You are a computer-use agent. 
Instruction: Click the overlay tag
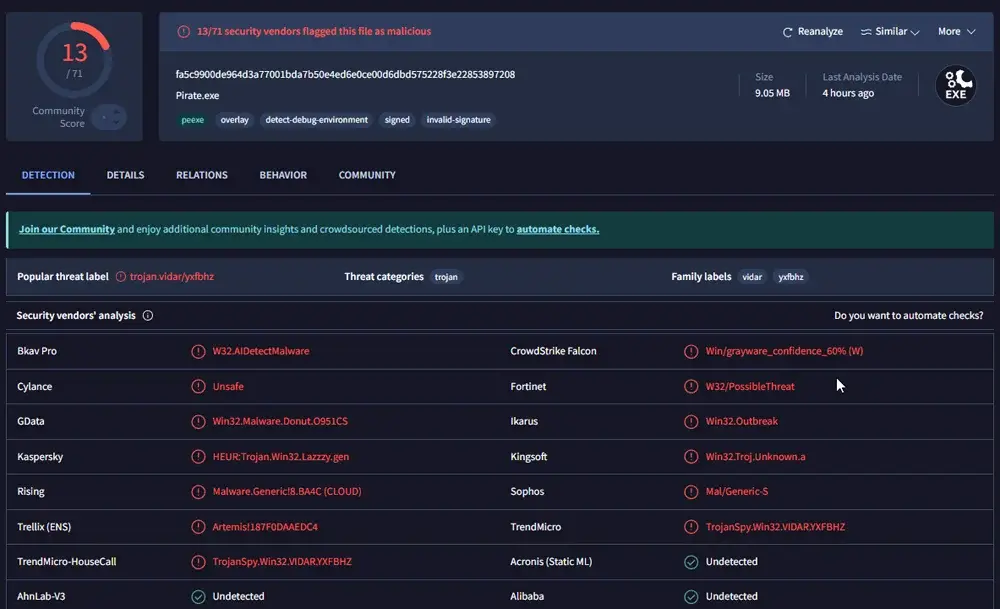click(x=234, y=120)
